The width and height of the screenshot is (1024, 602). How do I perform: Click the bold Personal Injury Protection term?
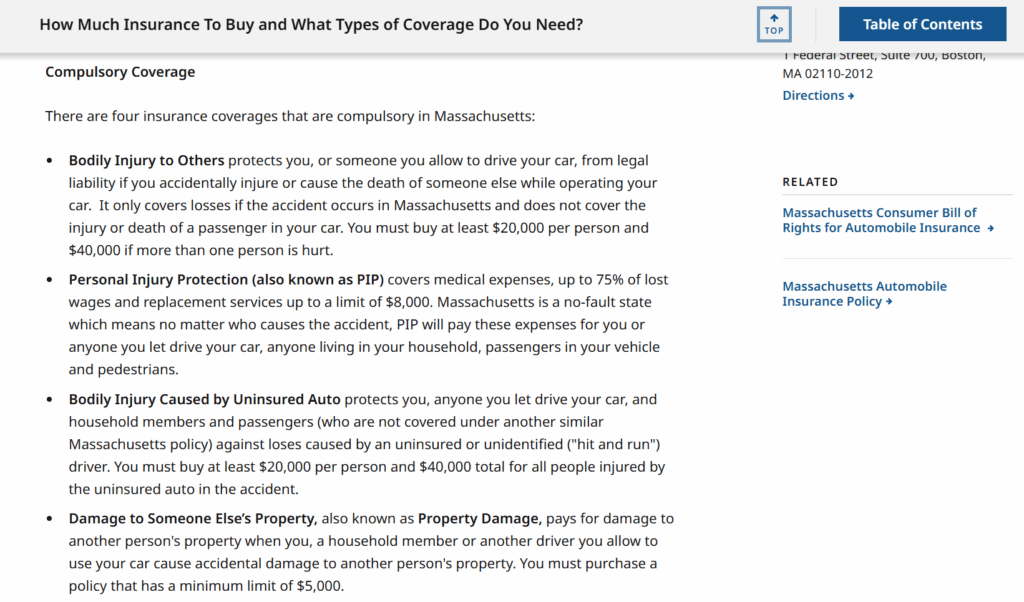click(x=226, y=279)
